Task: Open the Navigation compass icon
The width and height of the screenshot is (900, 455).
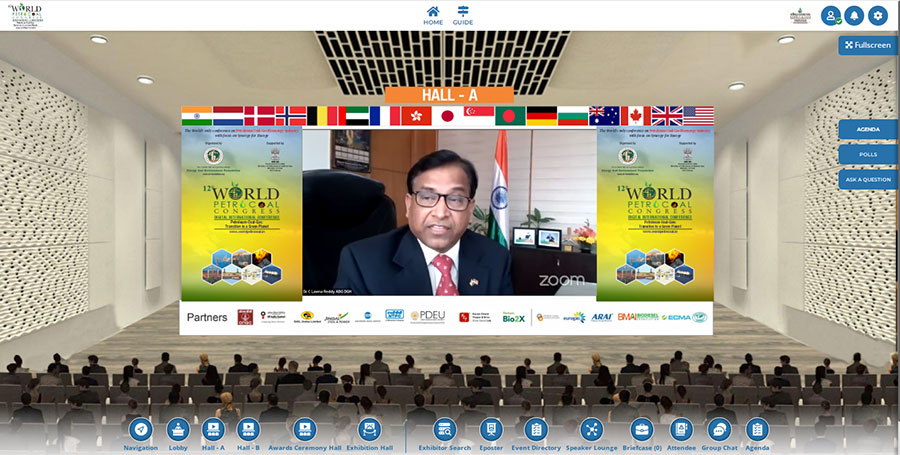Action: click(141, 429)
